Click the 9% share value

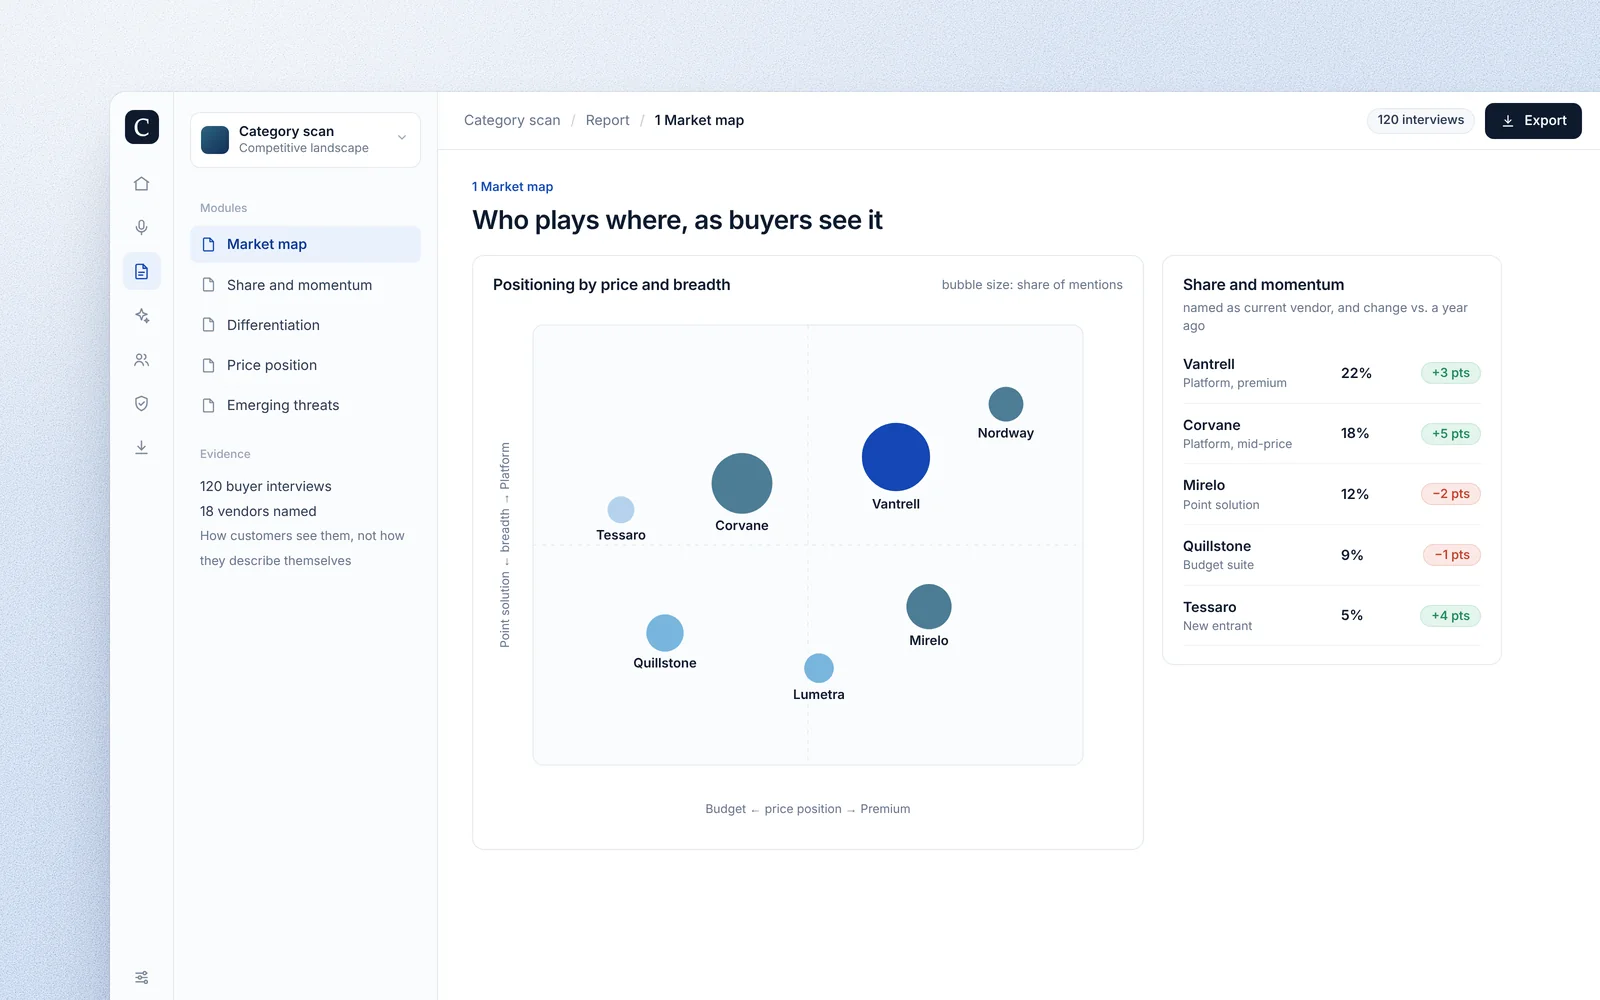pyautogui.click(x=1352, y=555)
